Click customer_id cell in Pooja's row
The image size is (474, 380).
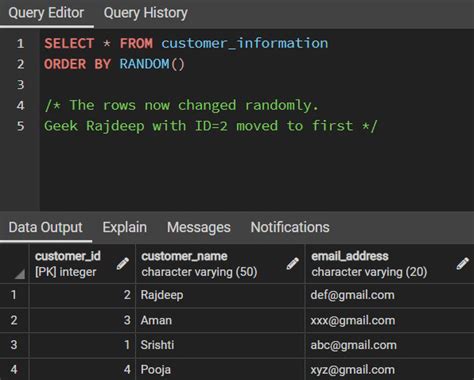pyautogui.click(x=82, y=369)
